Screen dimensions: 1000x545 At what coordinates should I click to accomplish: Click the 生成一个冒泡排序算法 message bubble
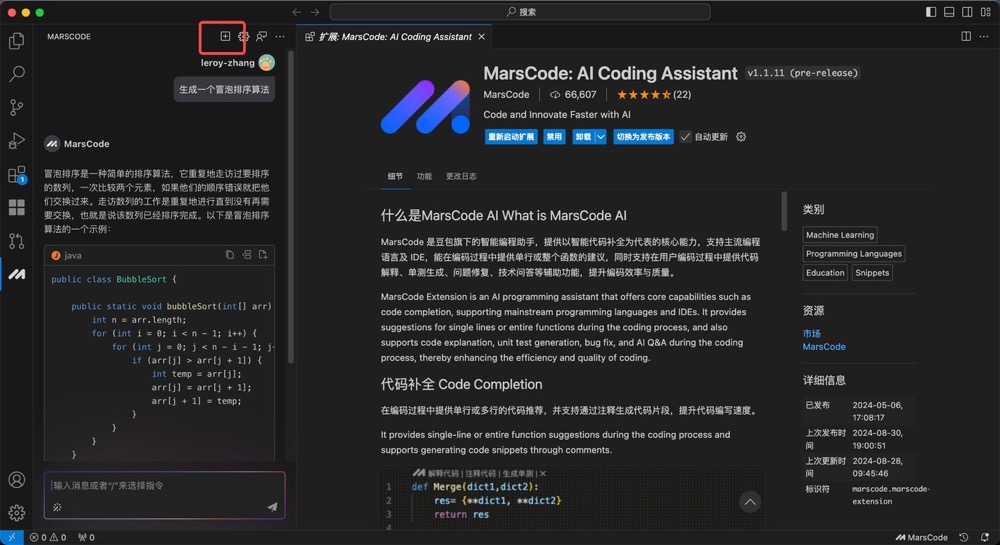(x=224, y=89)
